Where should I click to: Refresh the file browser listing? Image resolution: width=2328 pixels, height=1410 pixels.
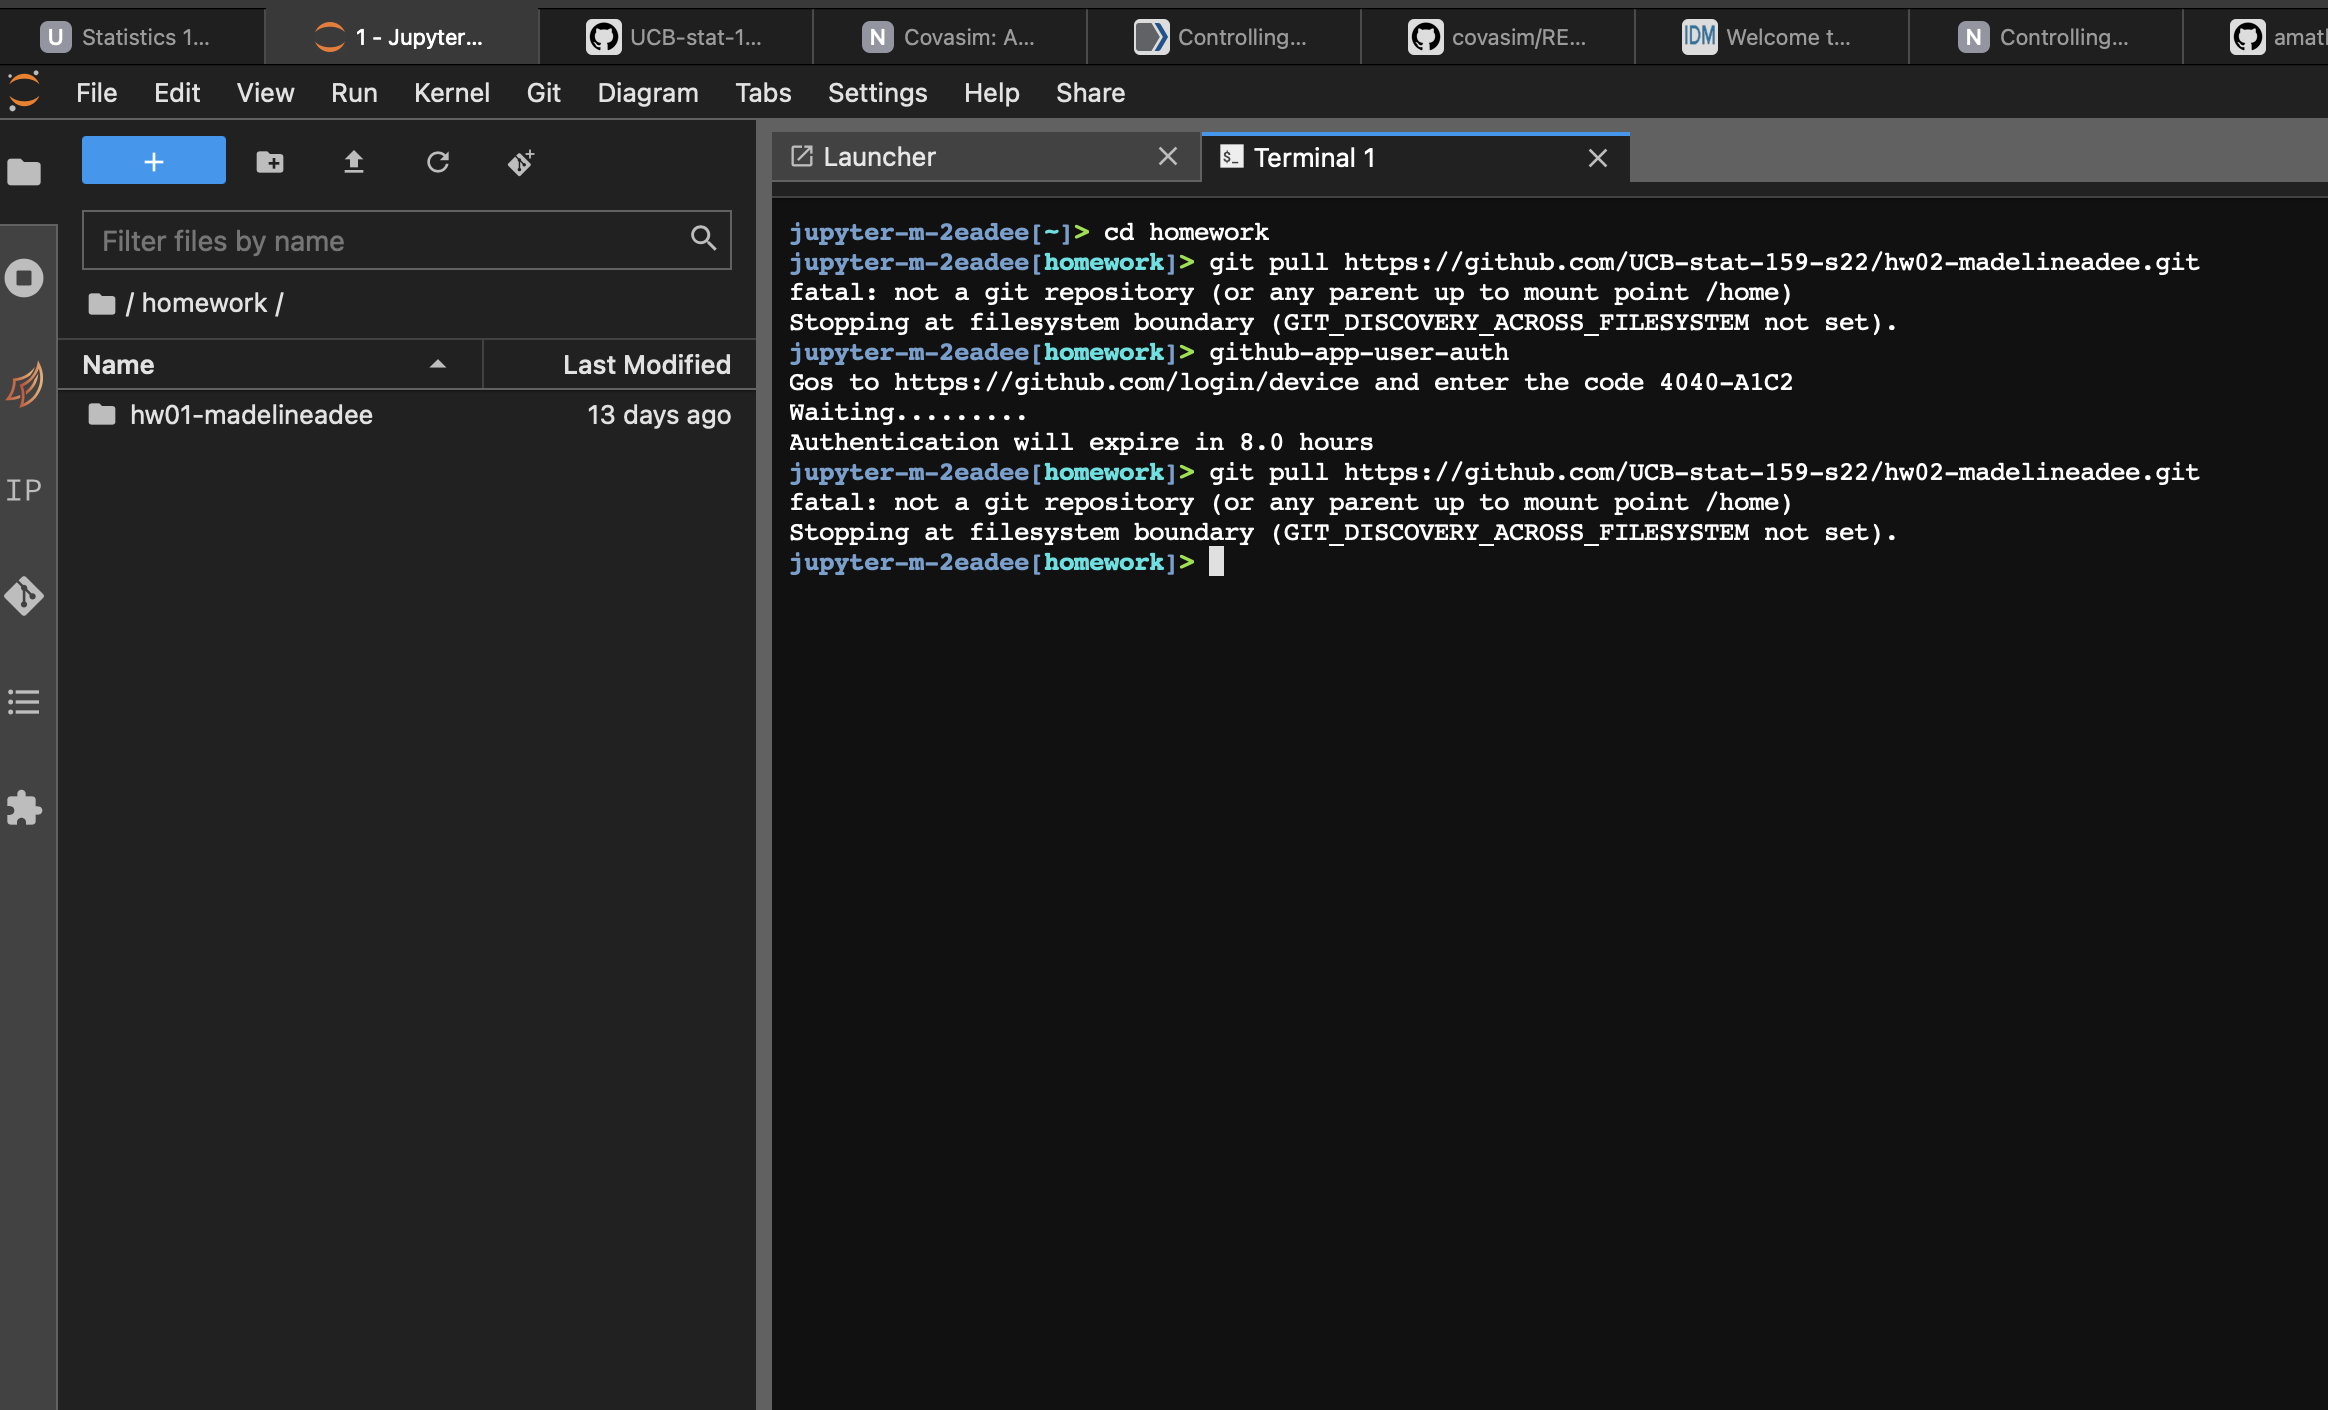click(x=438, y=161)
